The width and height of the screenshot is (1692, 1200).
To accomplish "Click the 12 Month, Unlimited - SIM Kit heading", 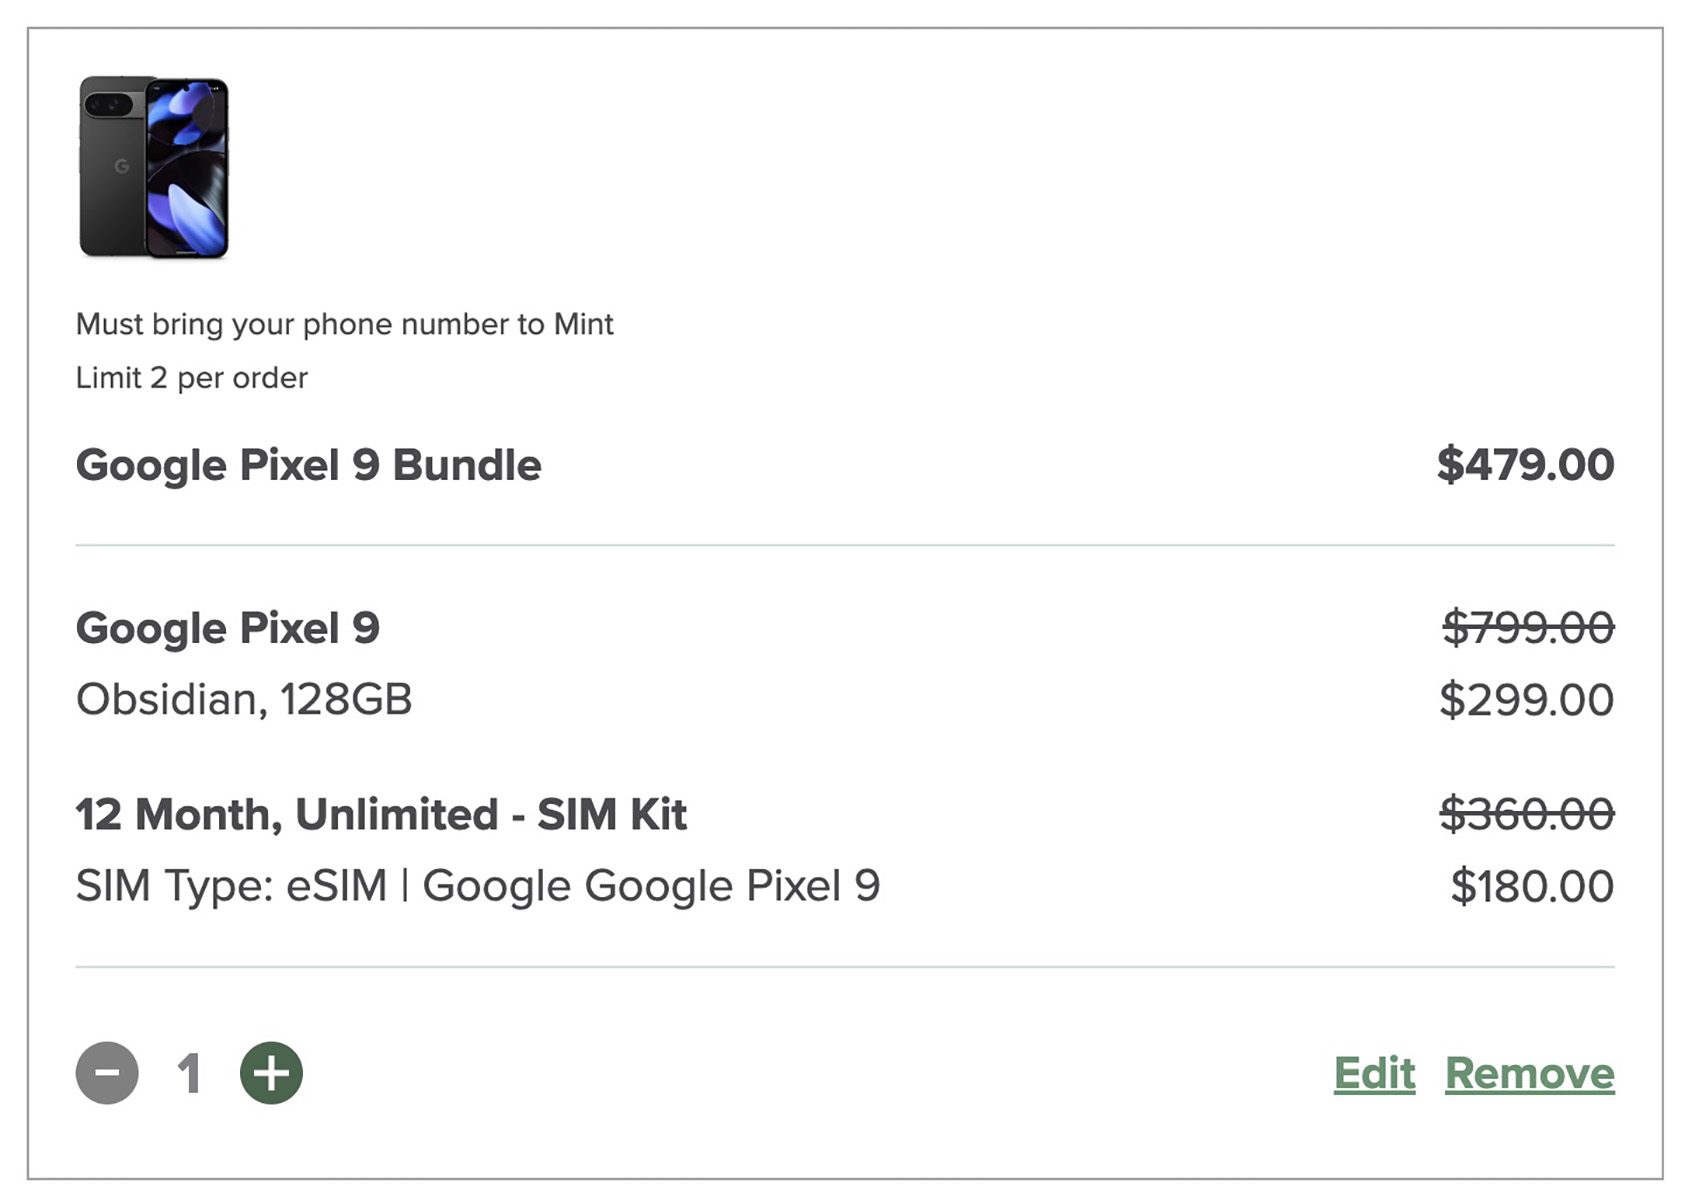I will click(381, 814).
